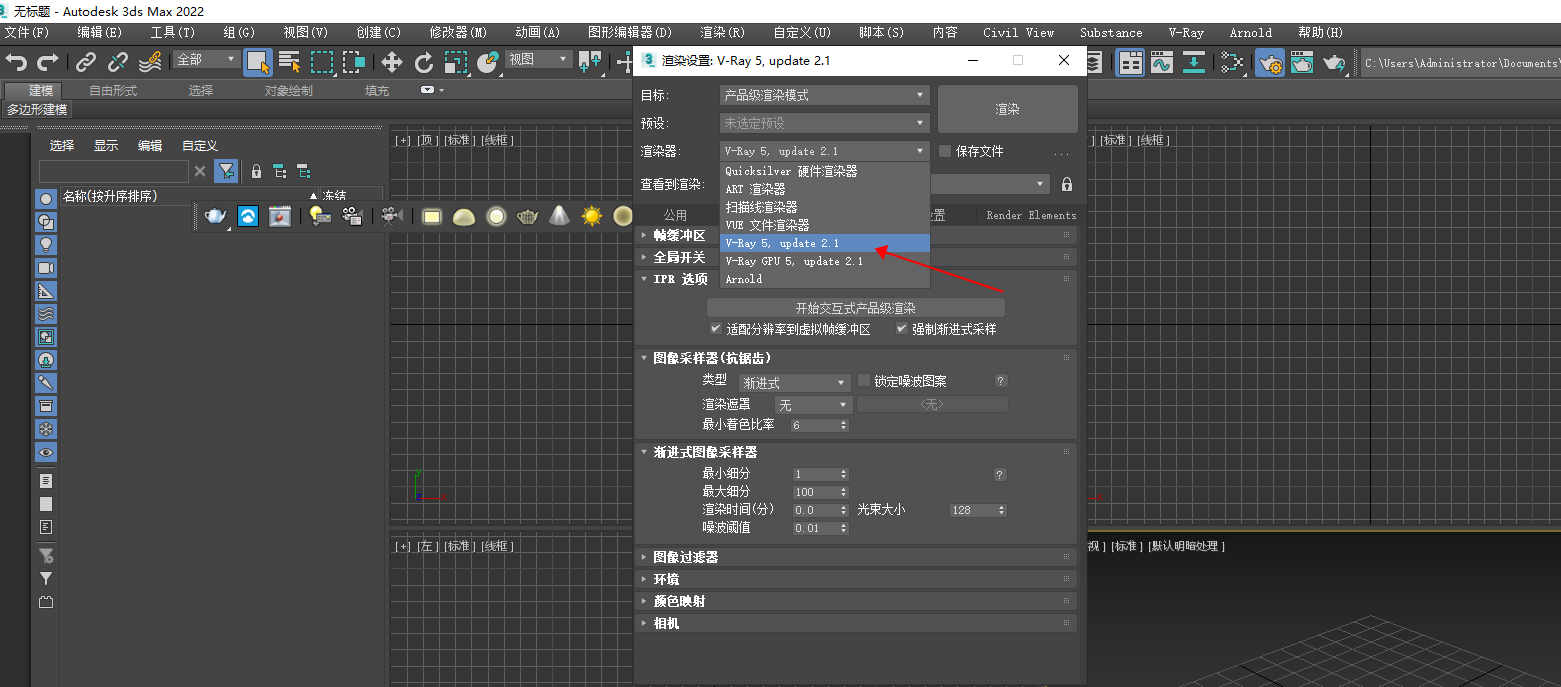Click the V-Ray dome light icon
The image size is (1561, 687).
(x=463, y=215)
